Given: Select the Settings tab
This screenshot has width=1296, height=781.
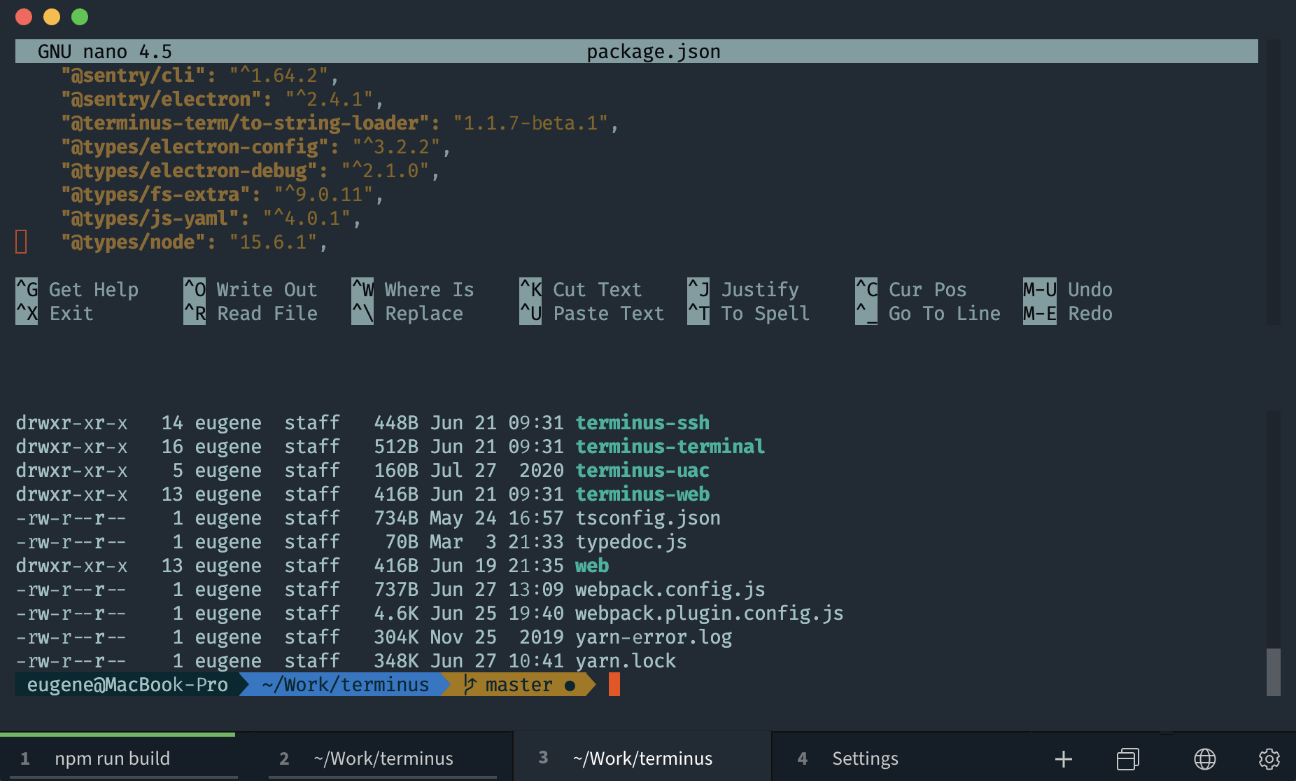Looking at the screenshot, I should point(865,759).
